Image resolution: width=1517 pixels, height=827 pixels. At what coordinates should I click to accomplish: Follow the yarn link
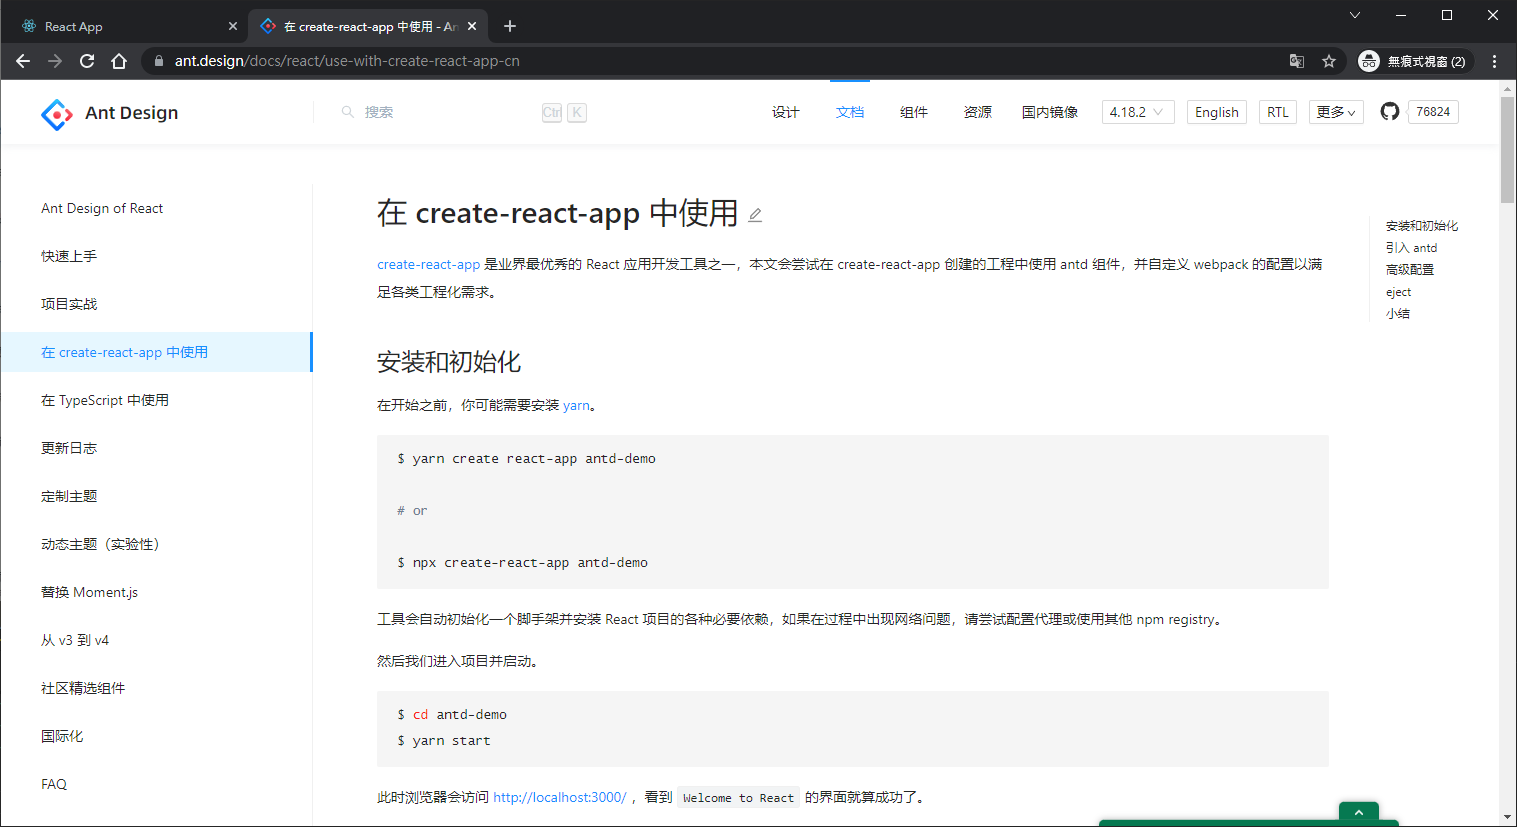click(x=576, y=405)
